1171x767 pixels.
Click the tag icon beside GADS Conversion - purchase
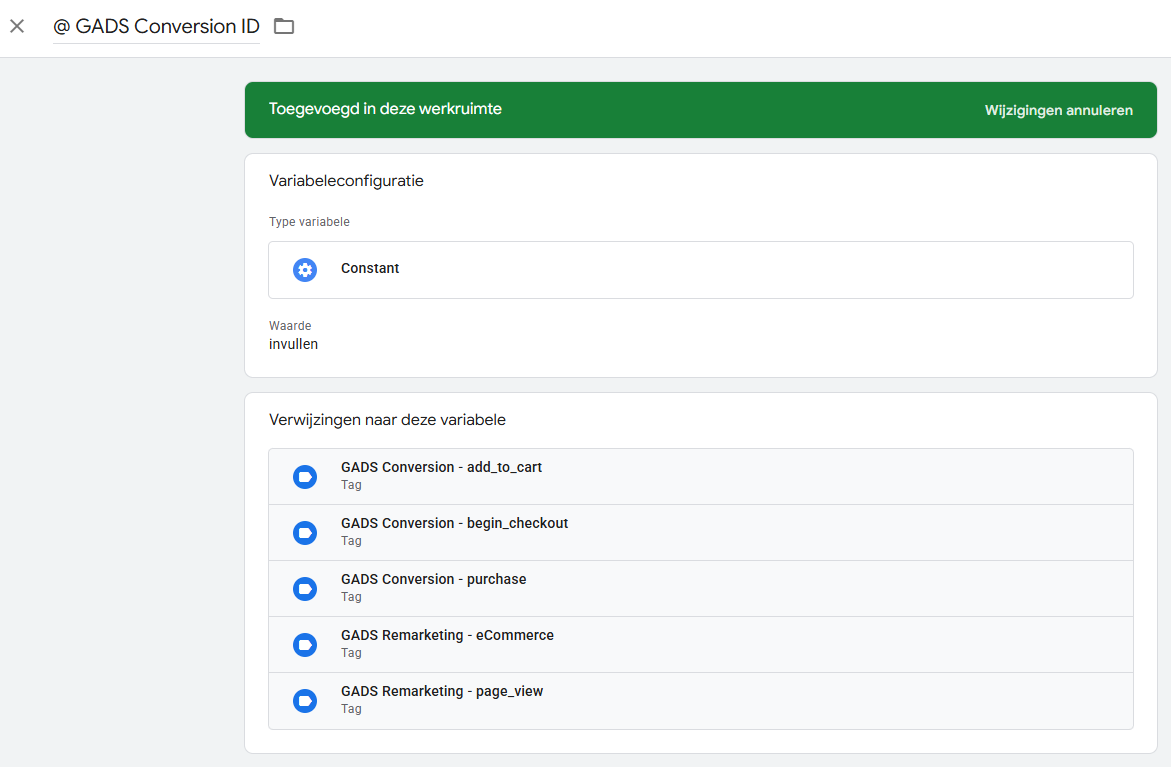tap(305, 589)
